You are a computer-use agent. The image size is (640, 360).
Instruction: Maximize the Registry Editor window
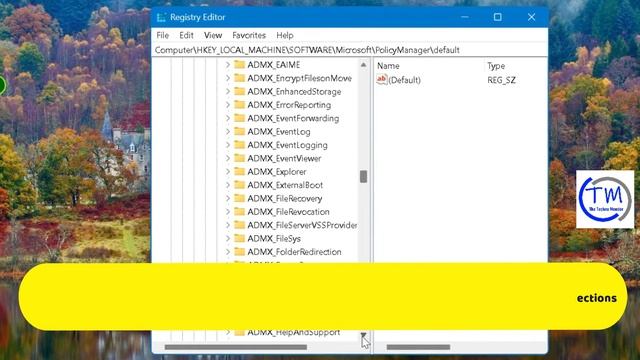coord(497,17)
